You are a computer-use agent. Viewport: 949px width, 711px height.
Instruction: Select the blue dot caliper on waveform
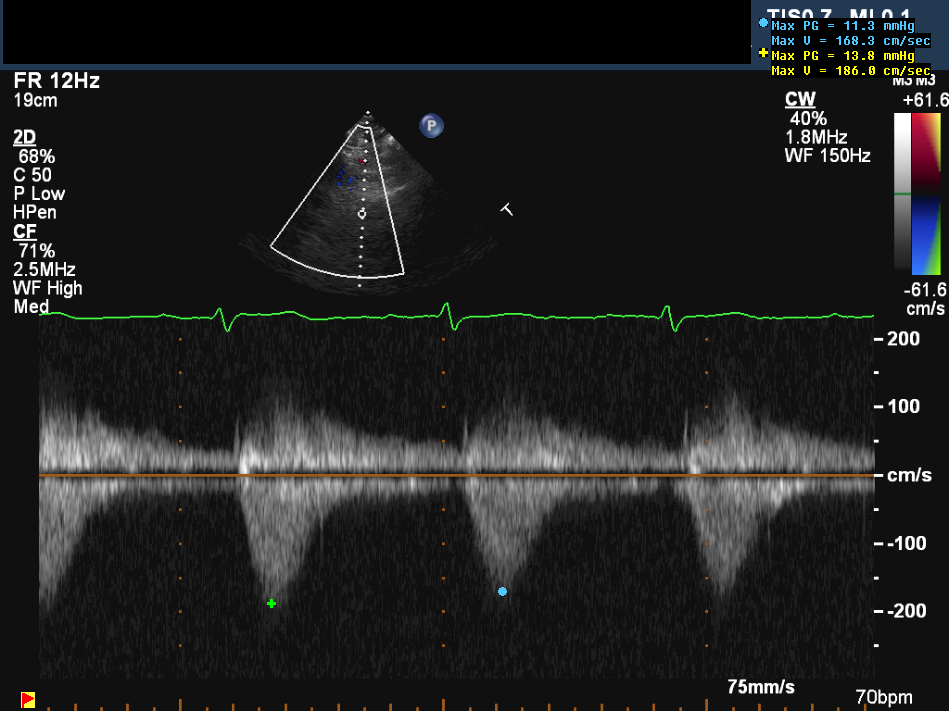[502, 592]
